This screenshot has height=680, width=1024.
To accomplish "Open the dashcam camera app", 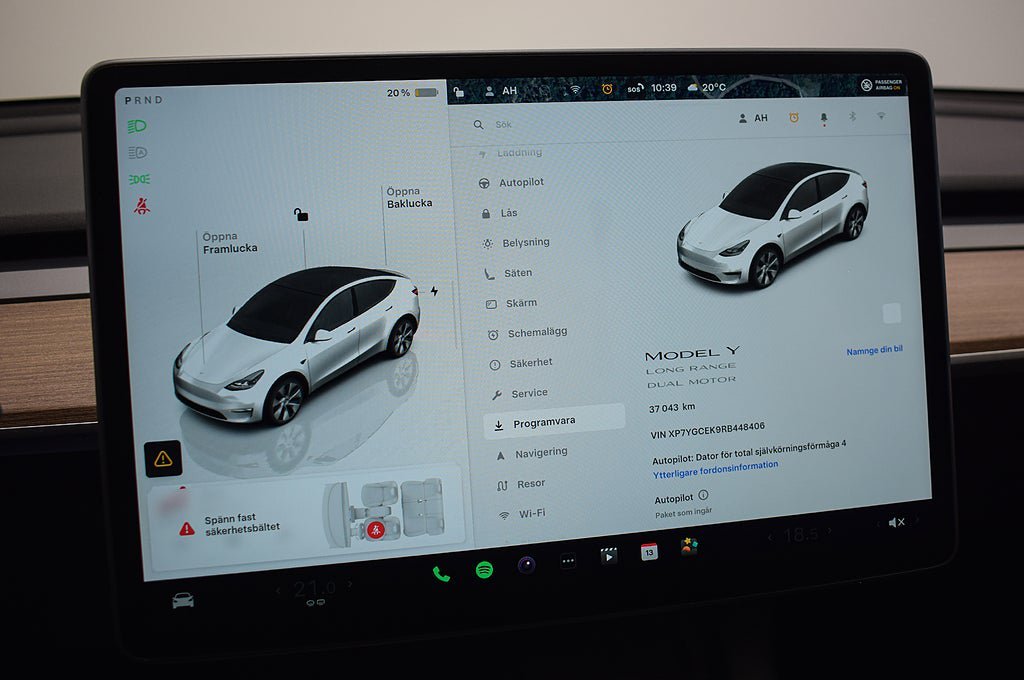I will [x=526, y=565].
